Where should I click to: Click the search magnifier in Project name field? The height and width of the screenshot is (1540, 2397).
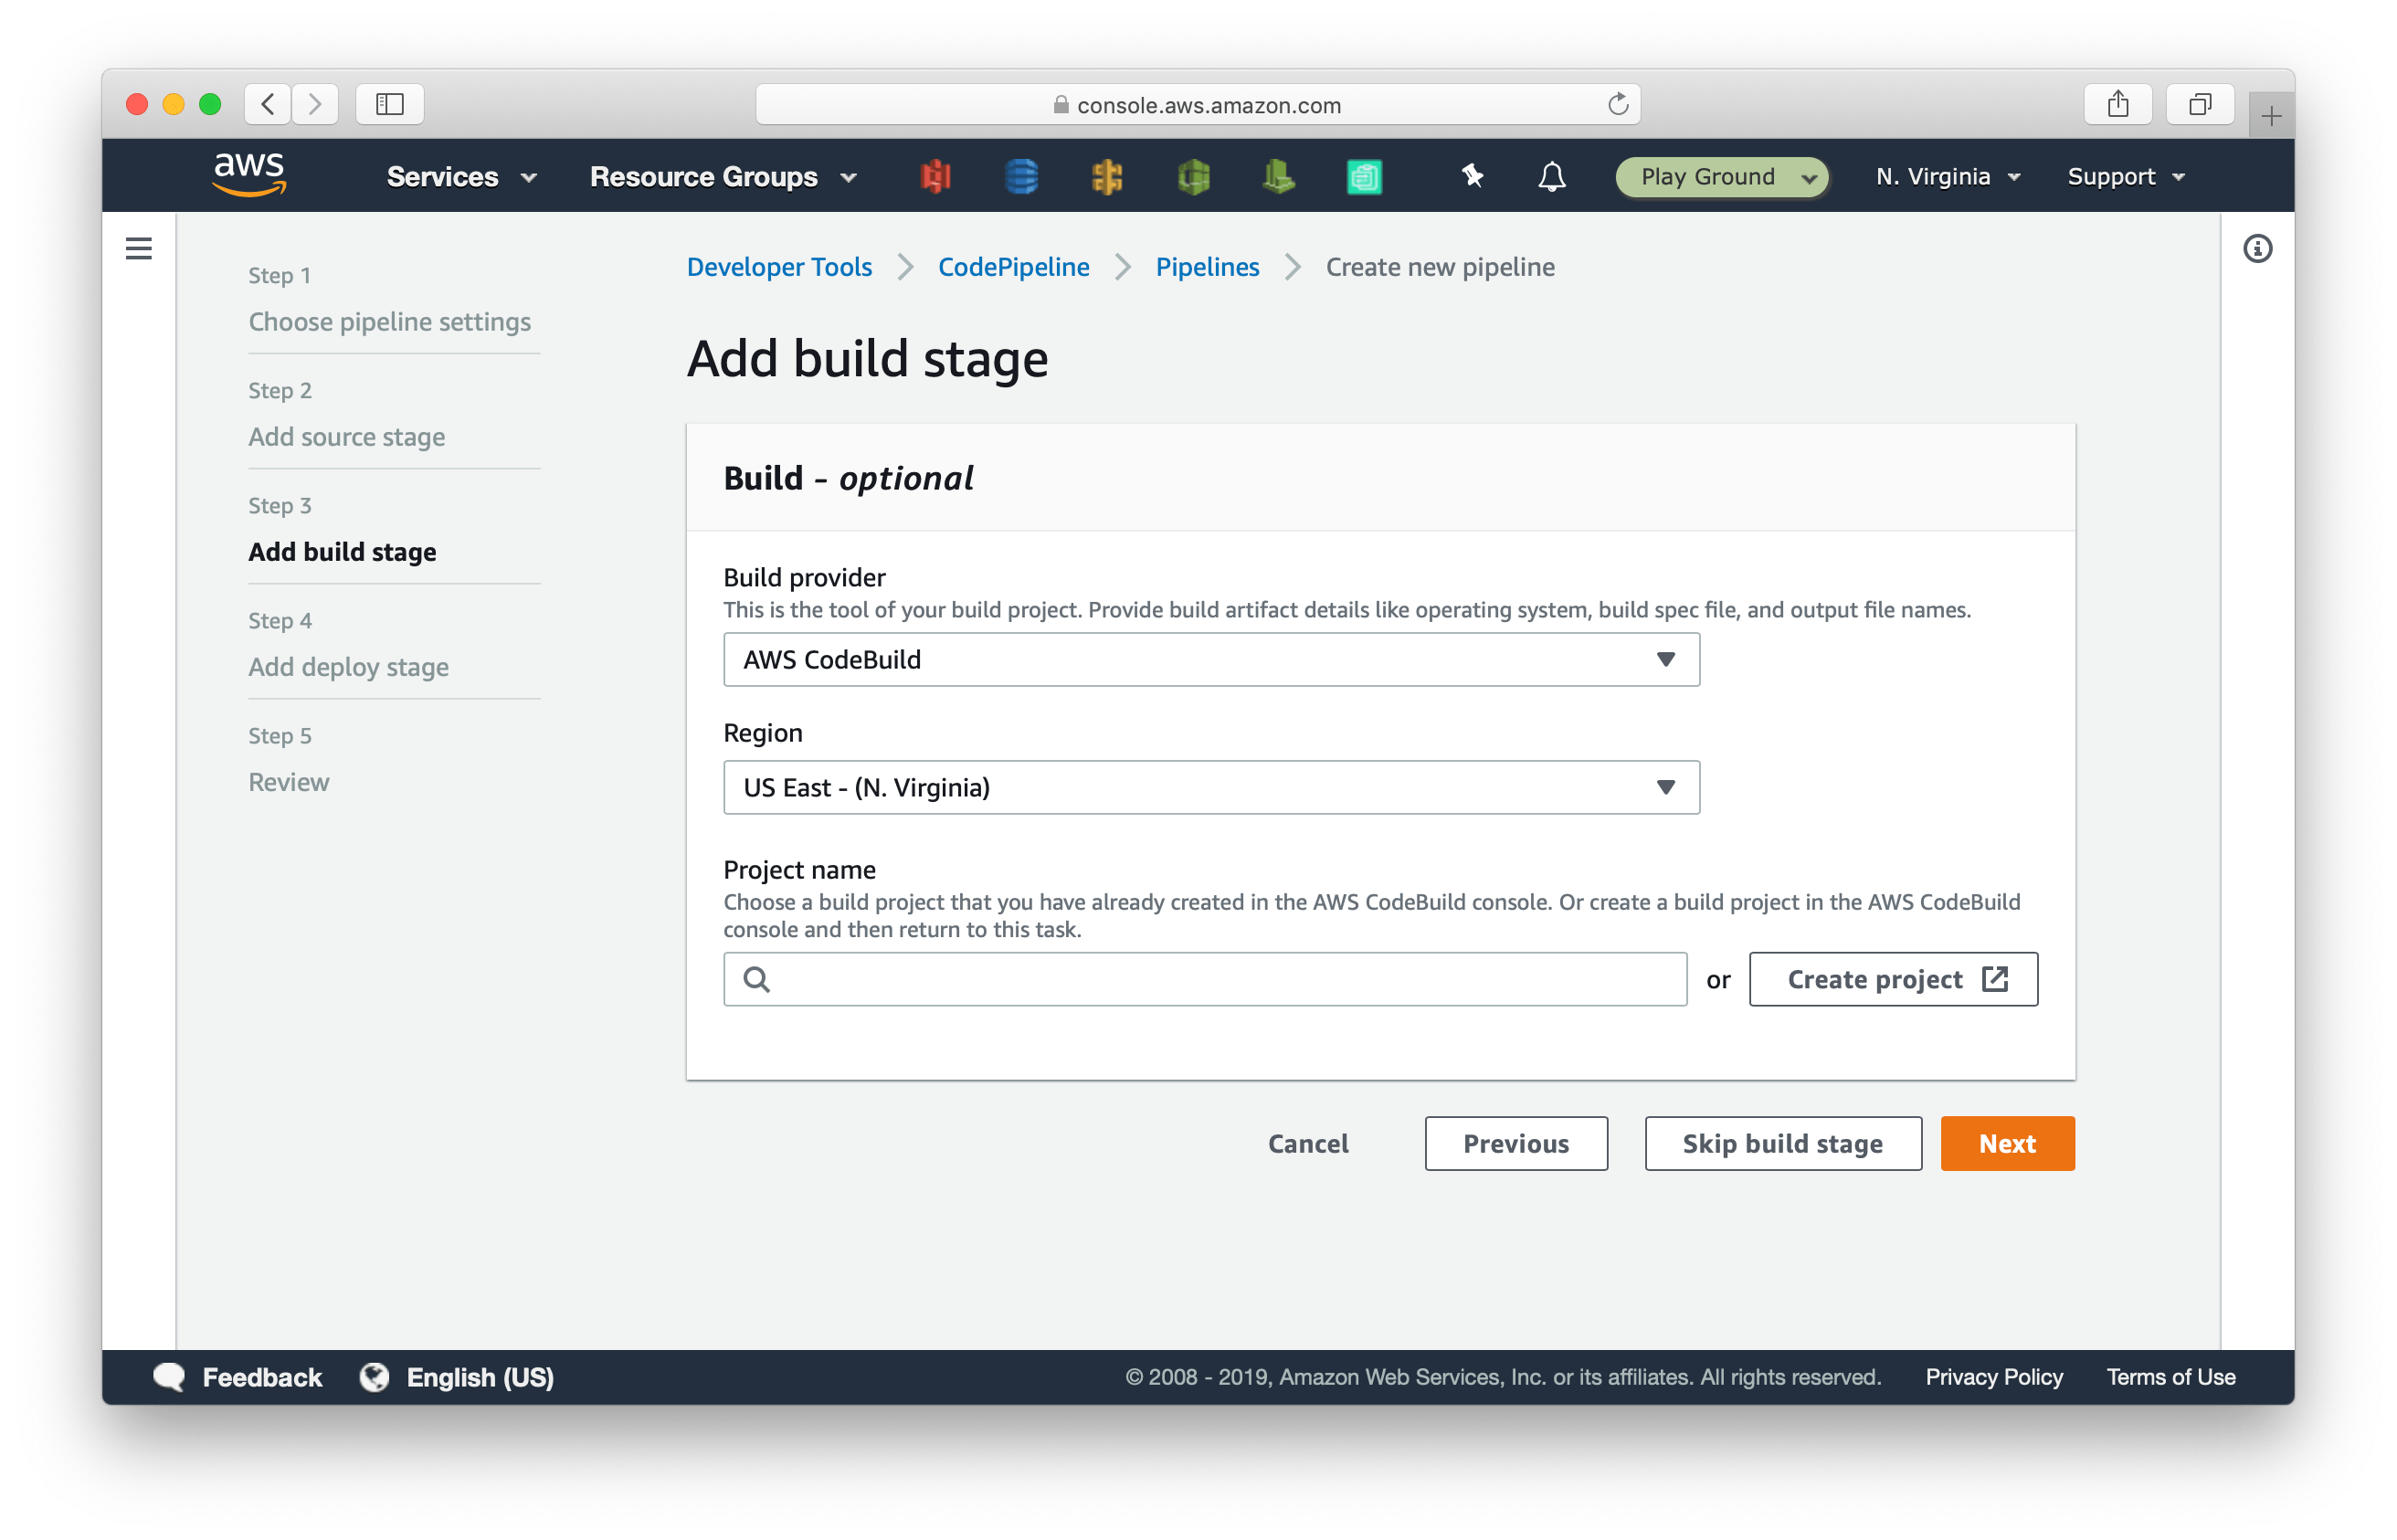[x=757, y=979]
